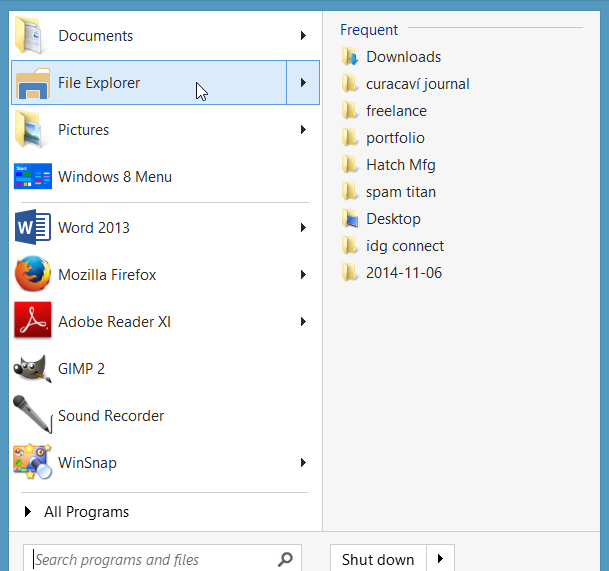609x571 pixels.
Task: Select the Windows 8 Menu entry
Action: (x=165, y=176)
